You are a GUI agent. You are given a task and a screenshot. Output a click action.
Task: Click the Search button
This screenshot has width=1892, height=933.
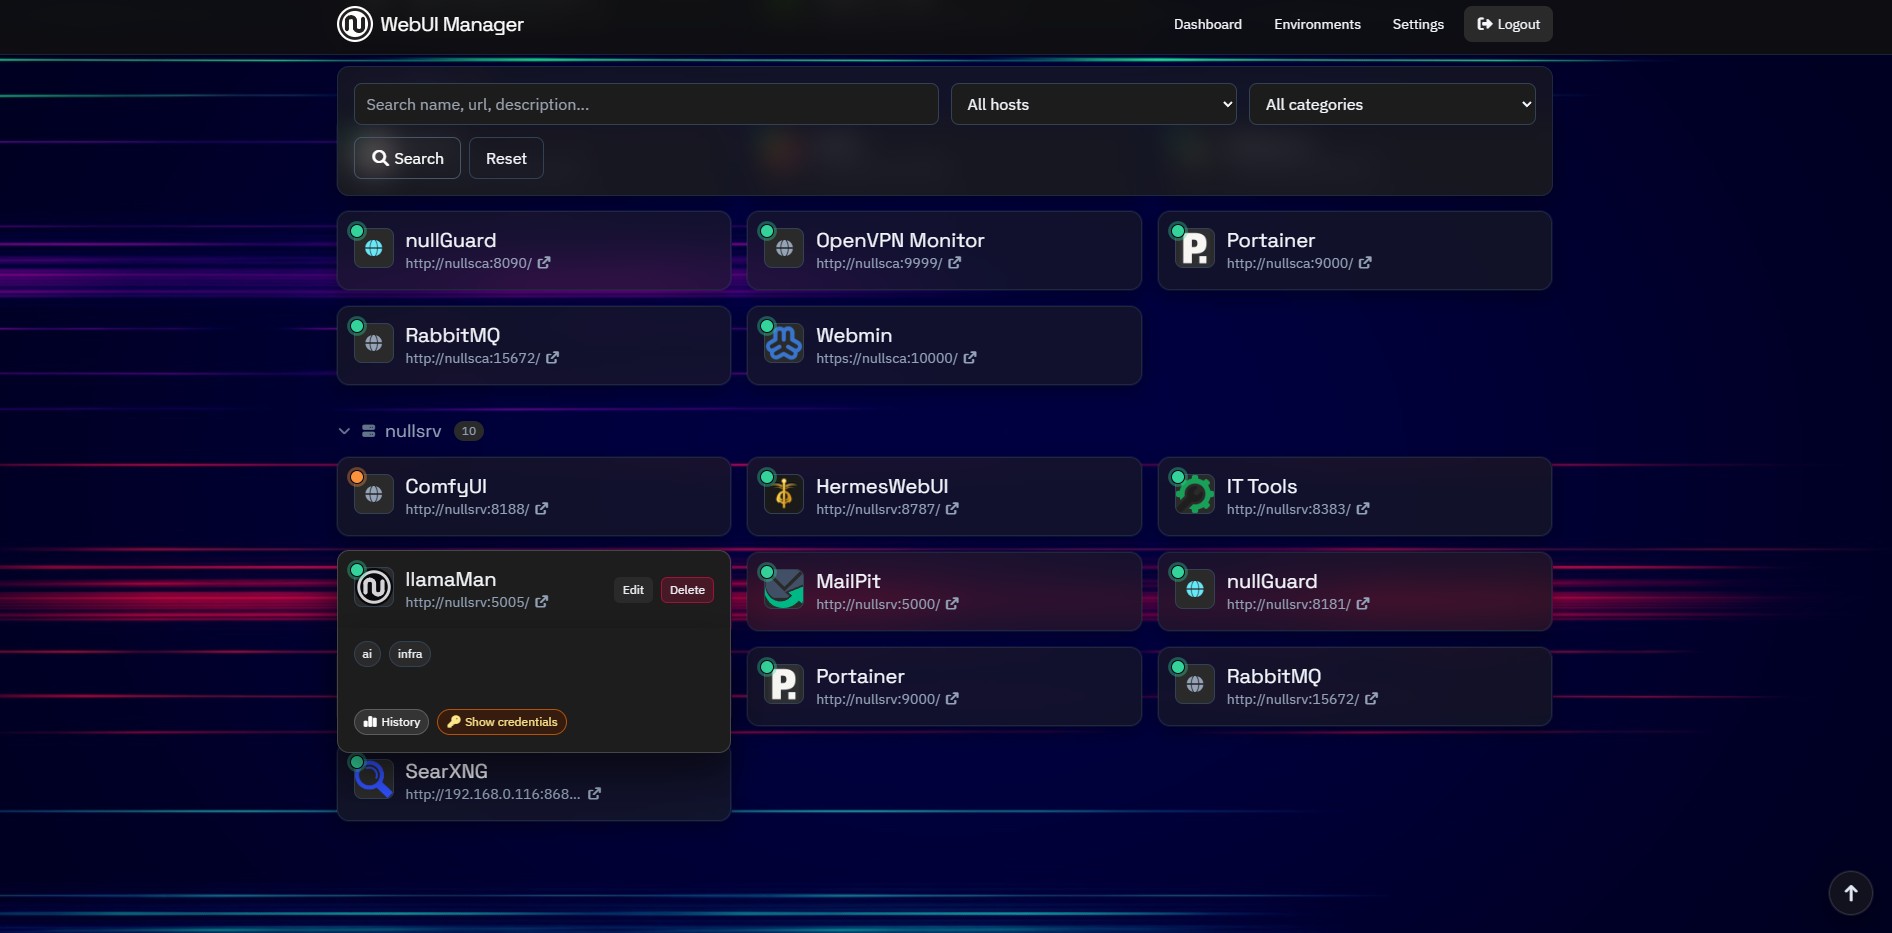click(407, 158)
